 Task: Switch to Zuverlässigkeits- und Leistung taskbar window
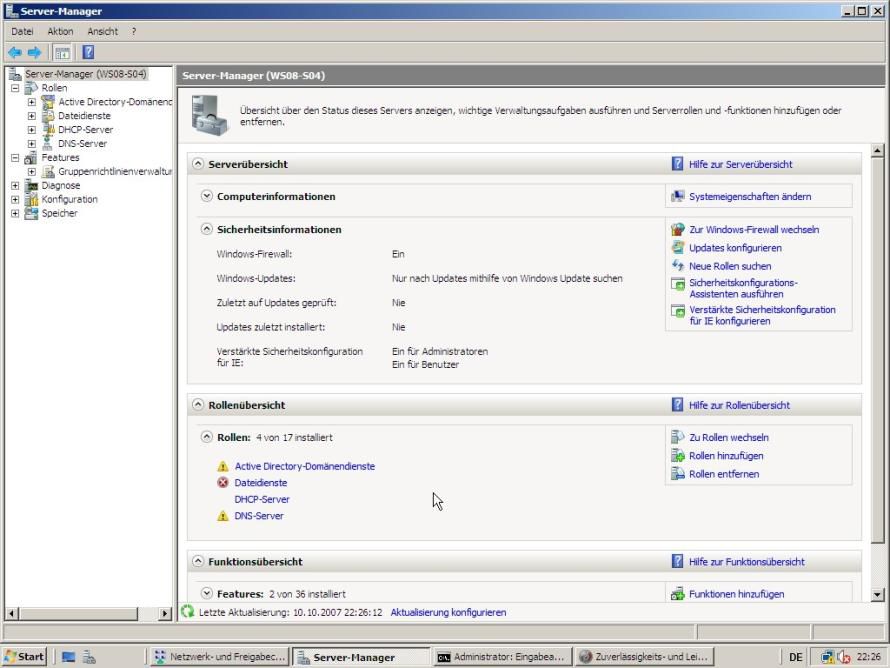coord(644,657)
